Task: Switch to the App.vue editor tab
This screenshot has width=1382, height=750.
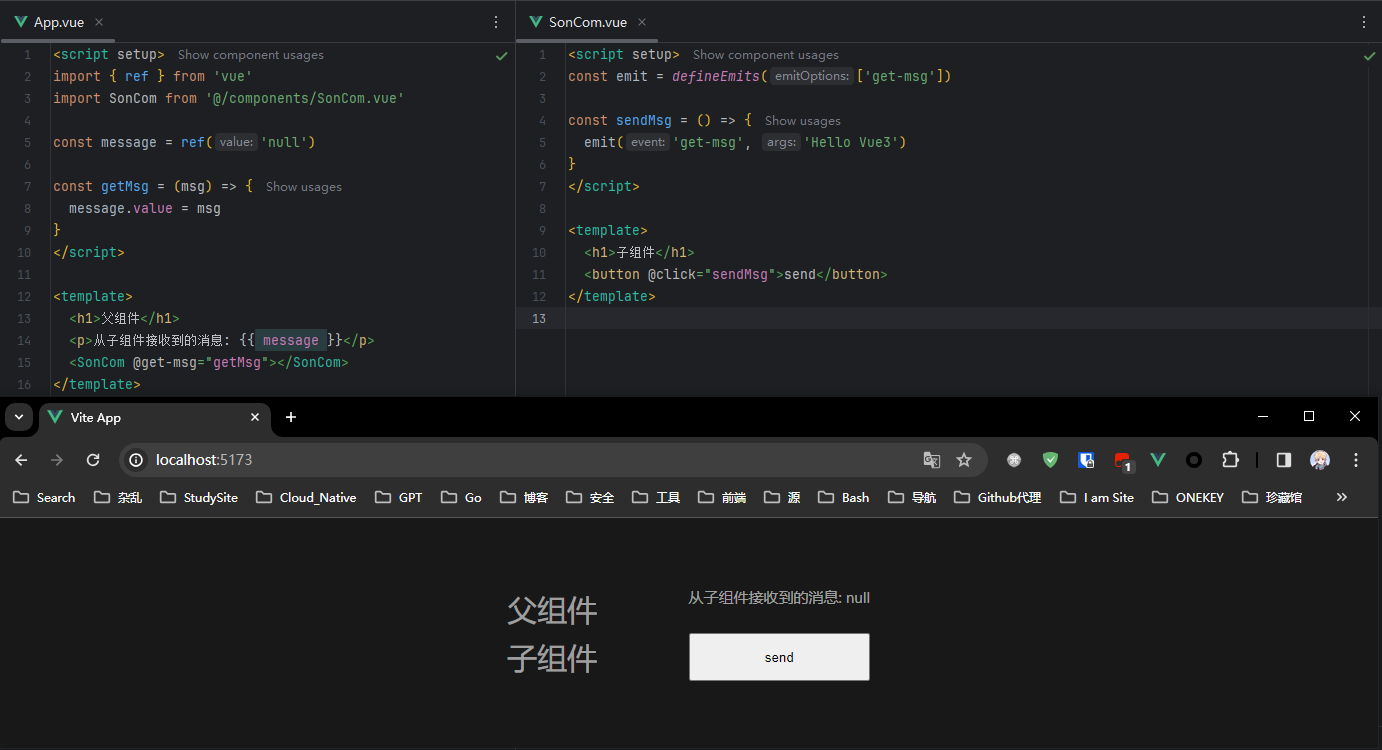Action: pyautogui.click(x=58, y=22)
